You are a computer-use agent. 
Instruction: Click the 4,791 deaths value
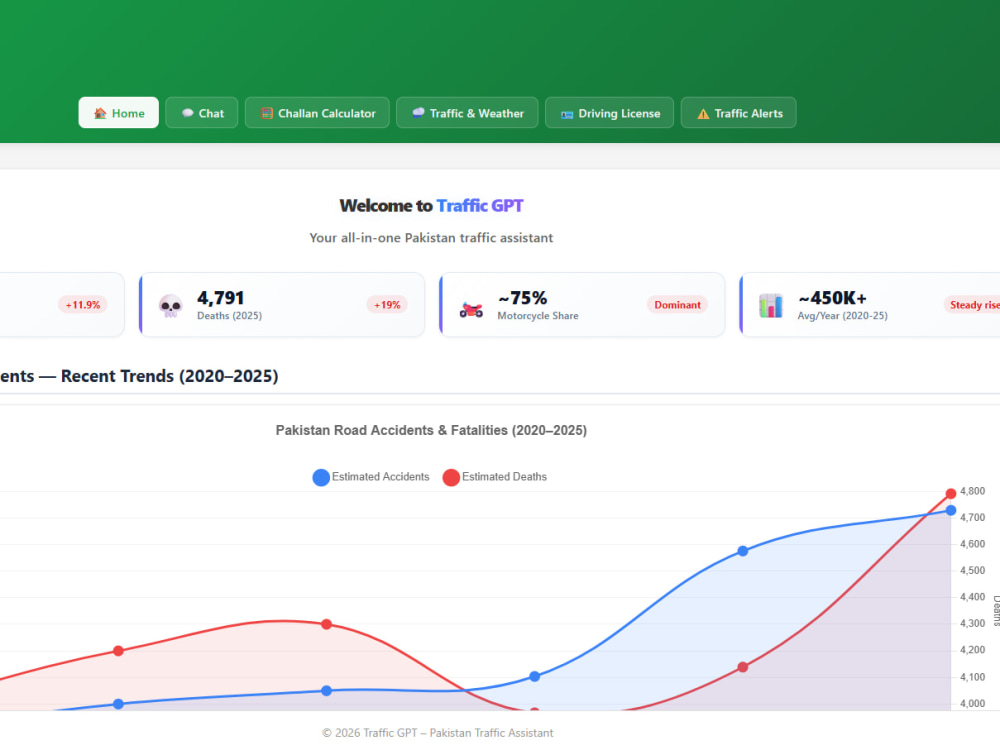(221, 298)
